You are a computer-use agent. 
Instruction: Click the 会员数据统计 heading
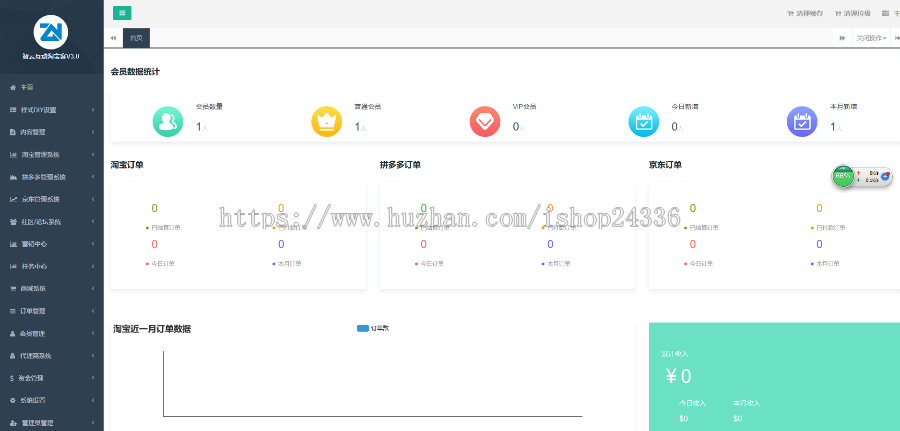(135, 72)
